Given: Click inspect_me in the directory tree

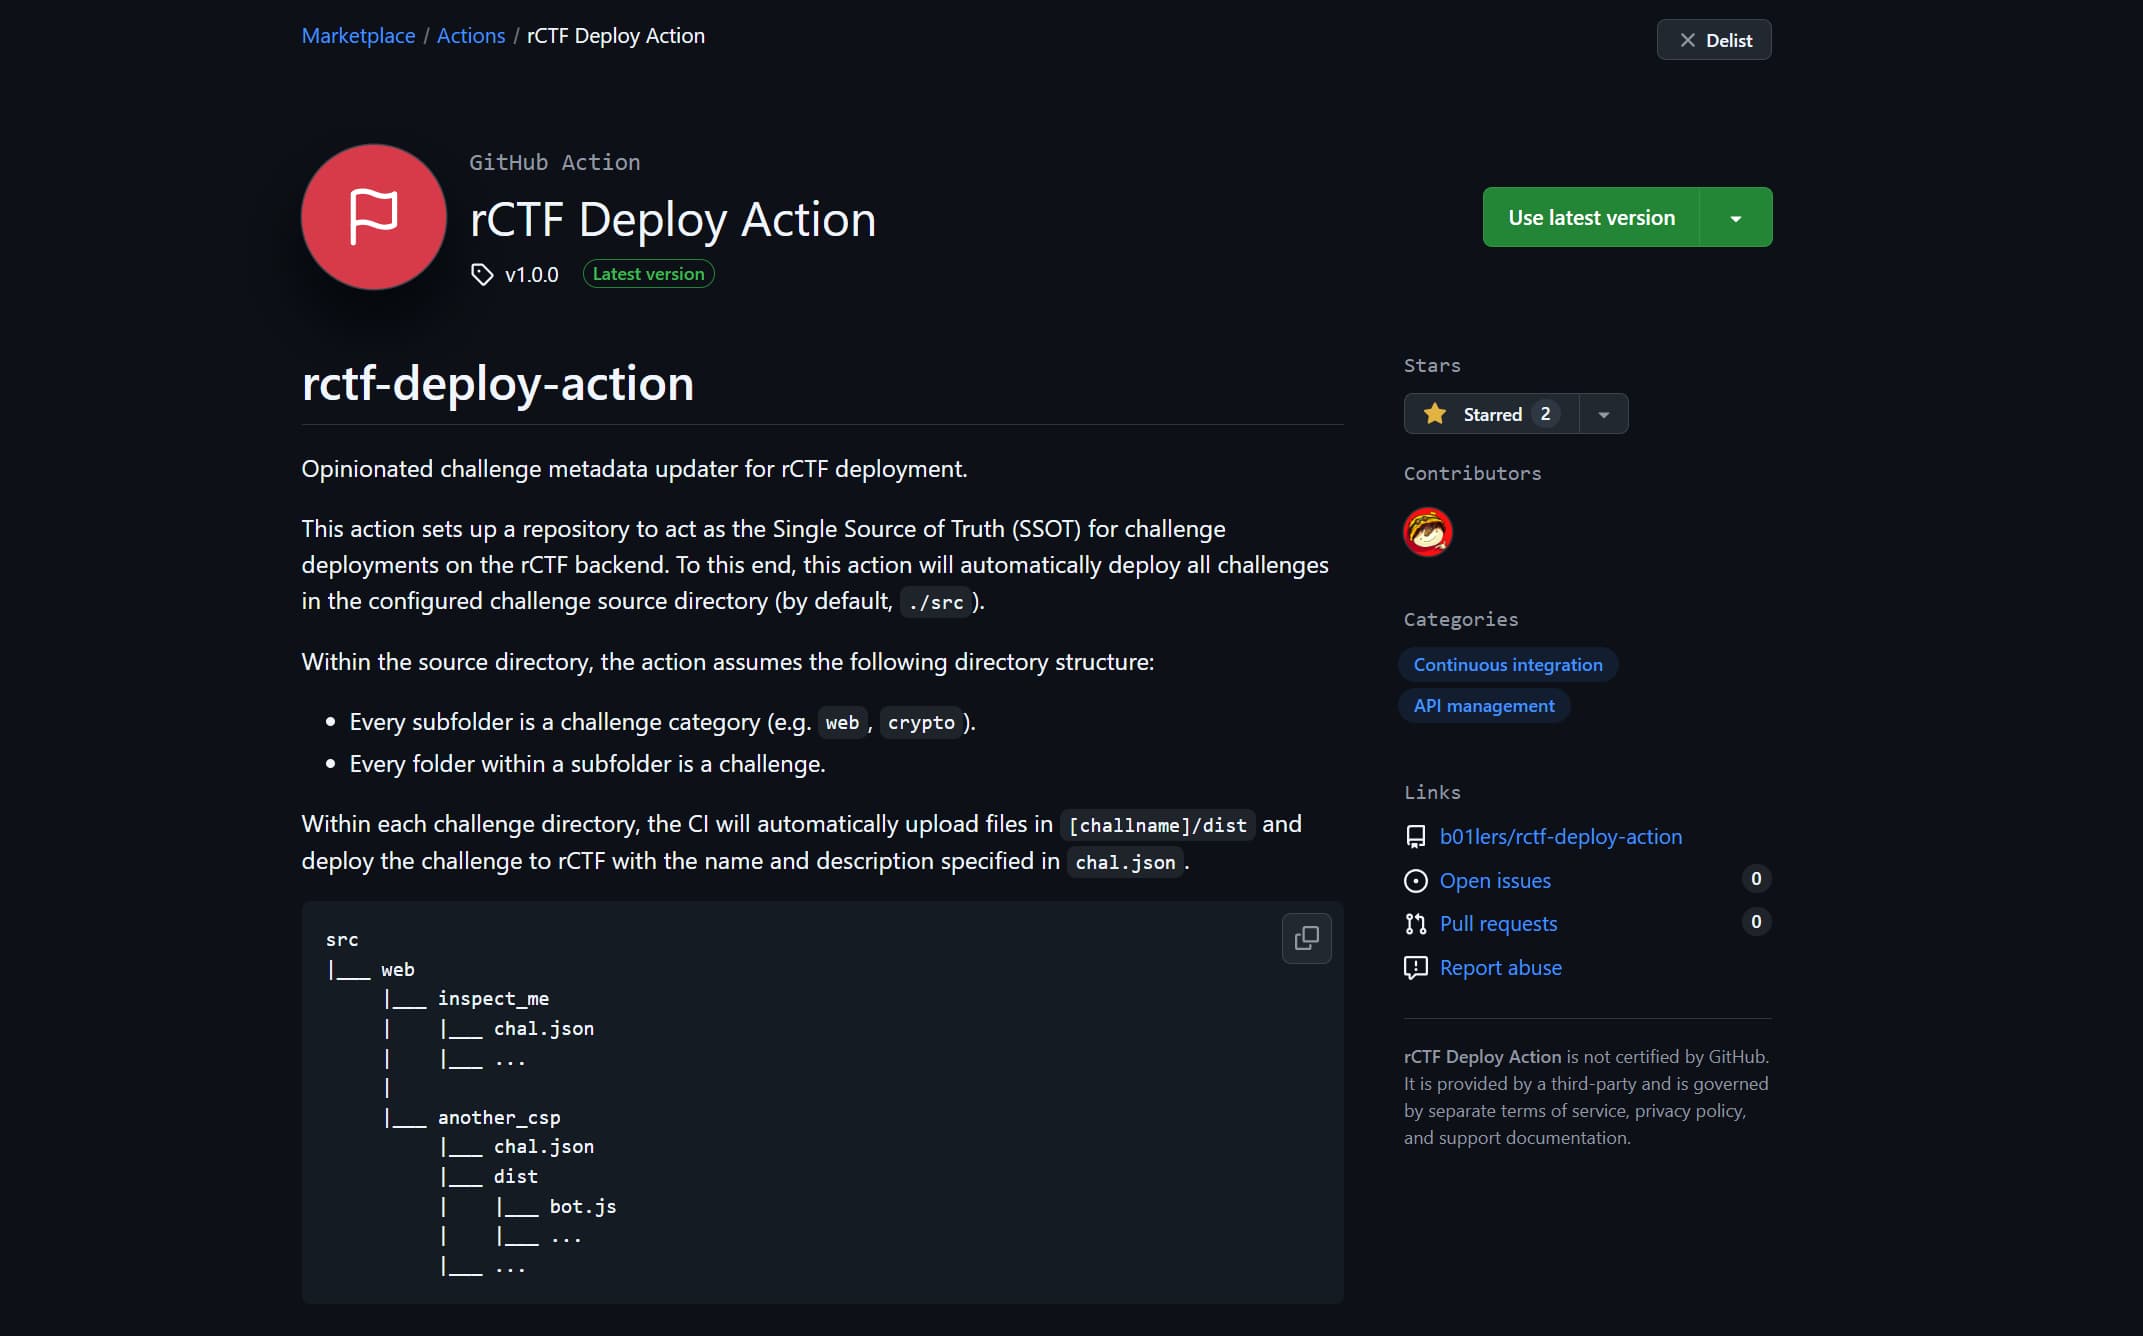Looking at the screenshot, I should tap(493, 999).
